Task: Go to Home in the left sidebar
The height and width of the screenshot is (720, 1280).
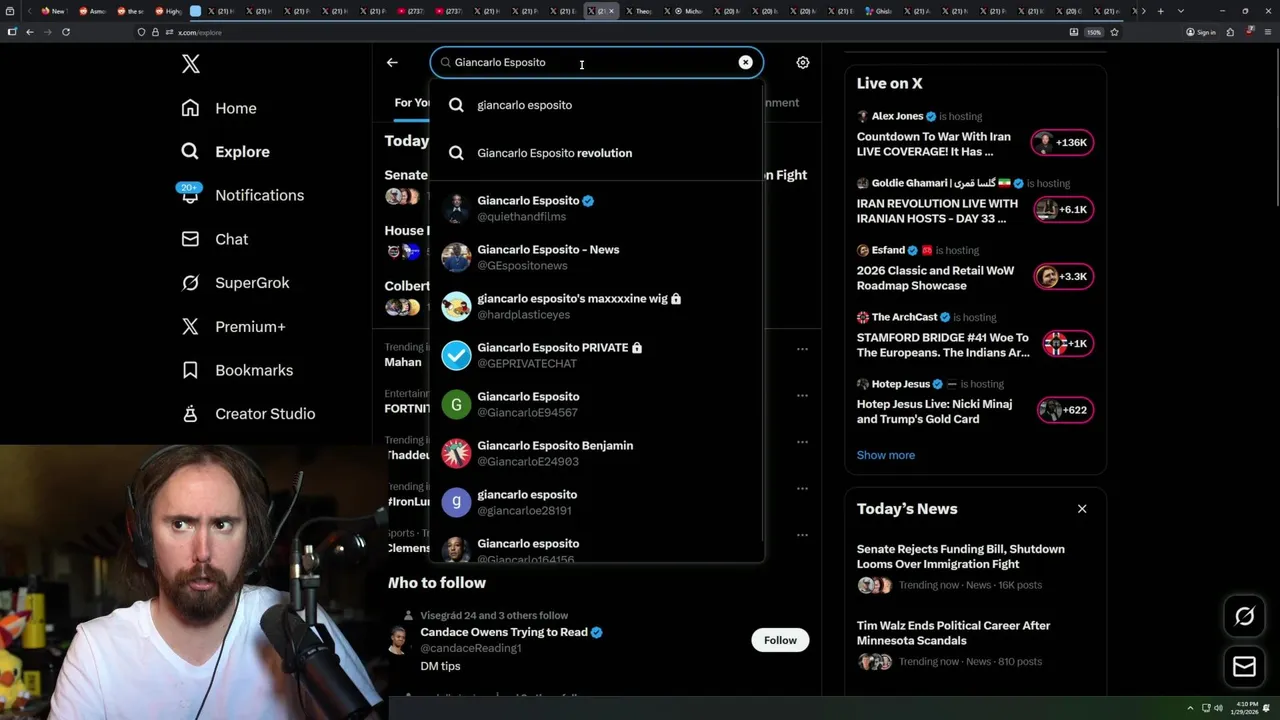Action: tap(219, 108)
